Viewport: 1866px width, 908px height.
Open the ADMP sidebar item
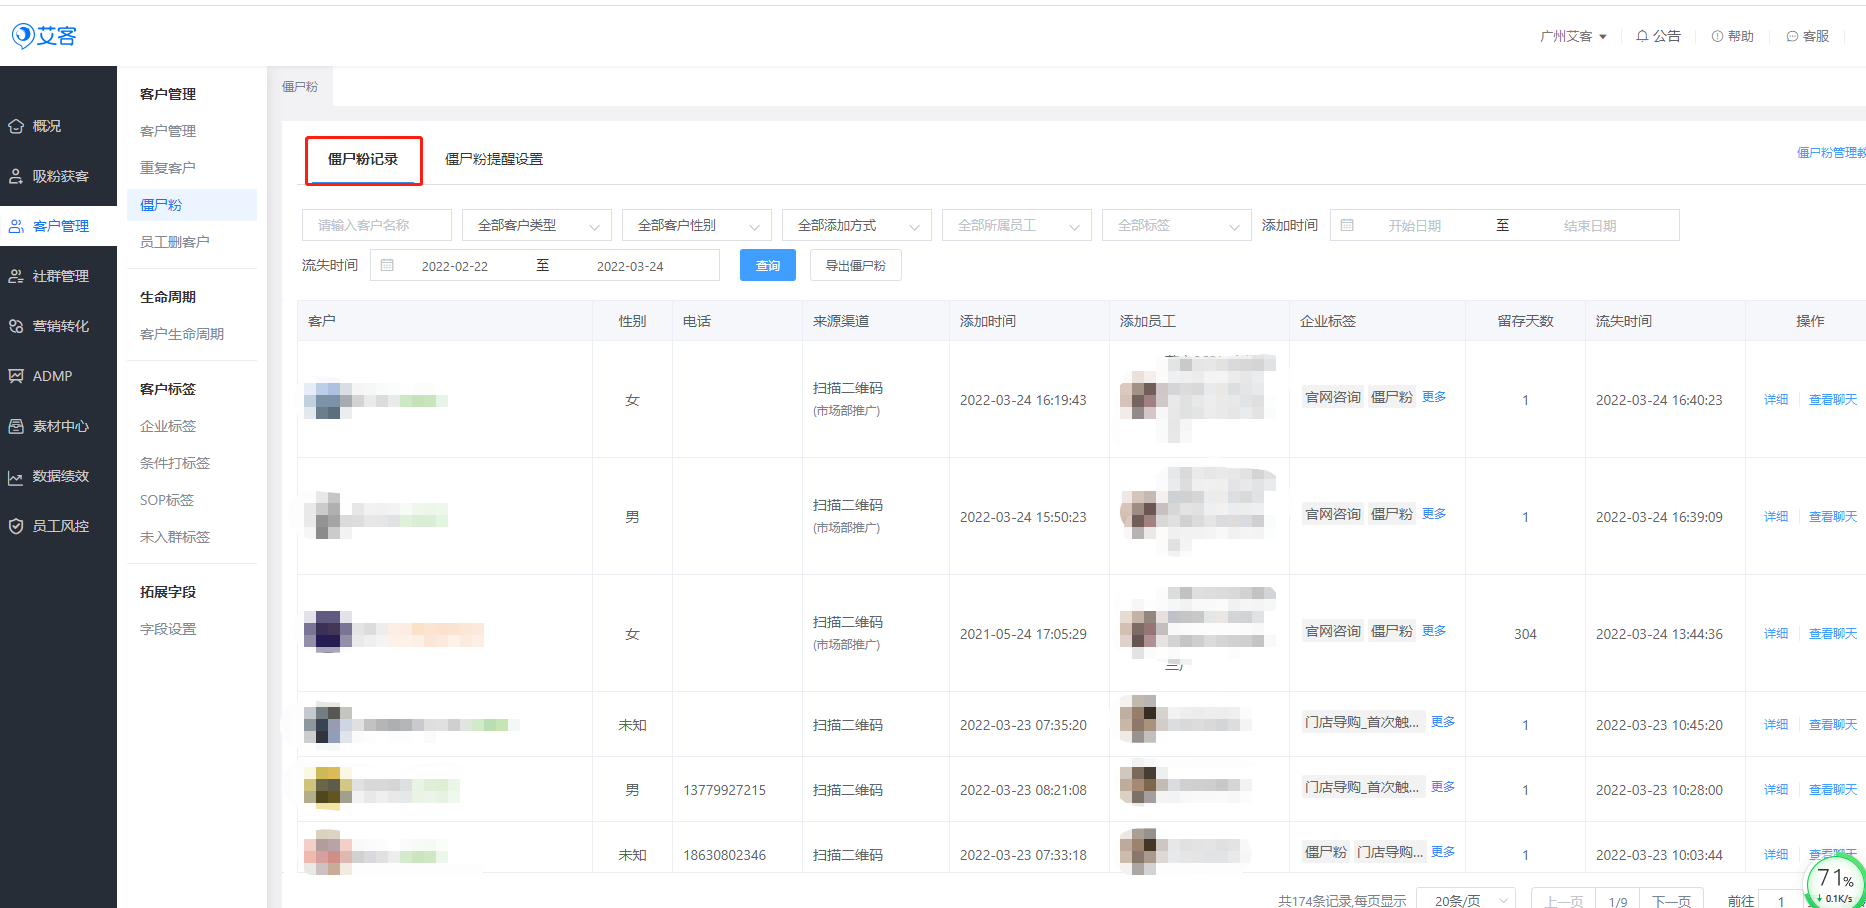tap(51, 376)
